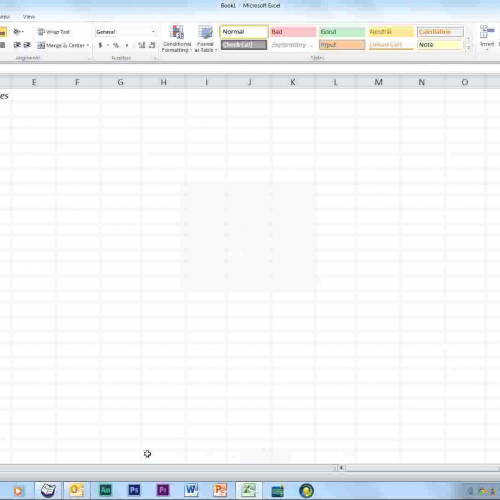Apply the Neutral cell style

coord(391,32)
